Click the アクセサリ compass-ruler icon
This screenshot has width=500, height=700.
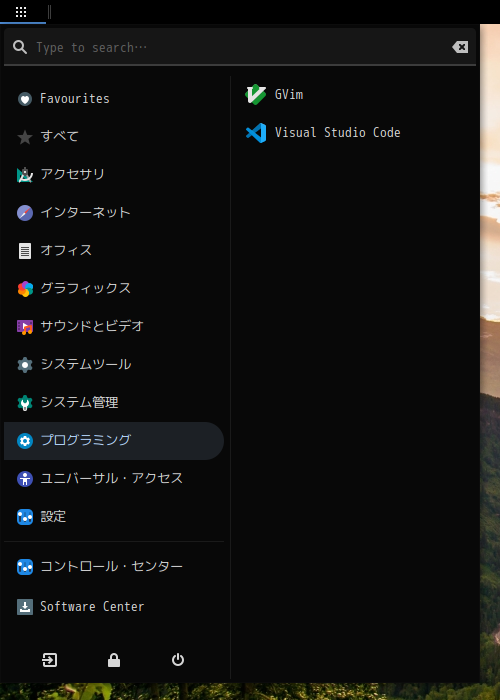[x=25, y=175]
